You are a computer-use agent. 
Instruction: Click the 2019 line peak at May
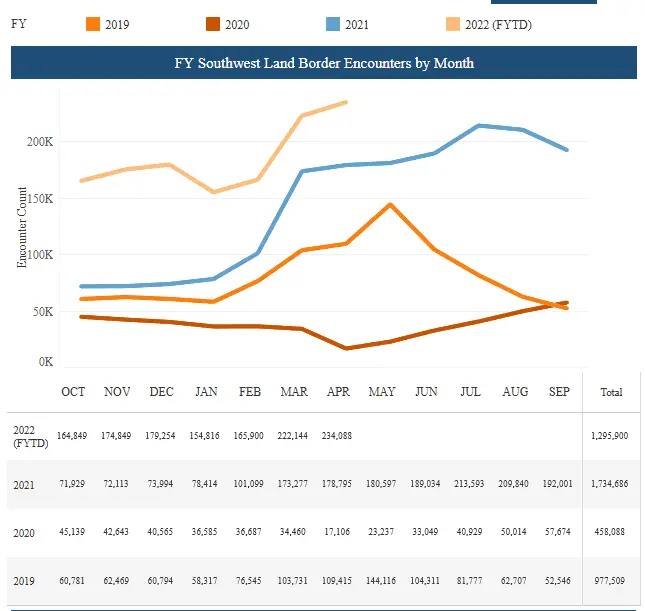point(389,204)
